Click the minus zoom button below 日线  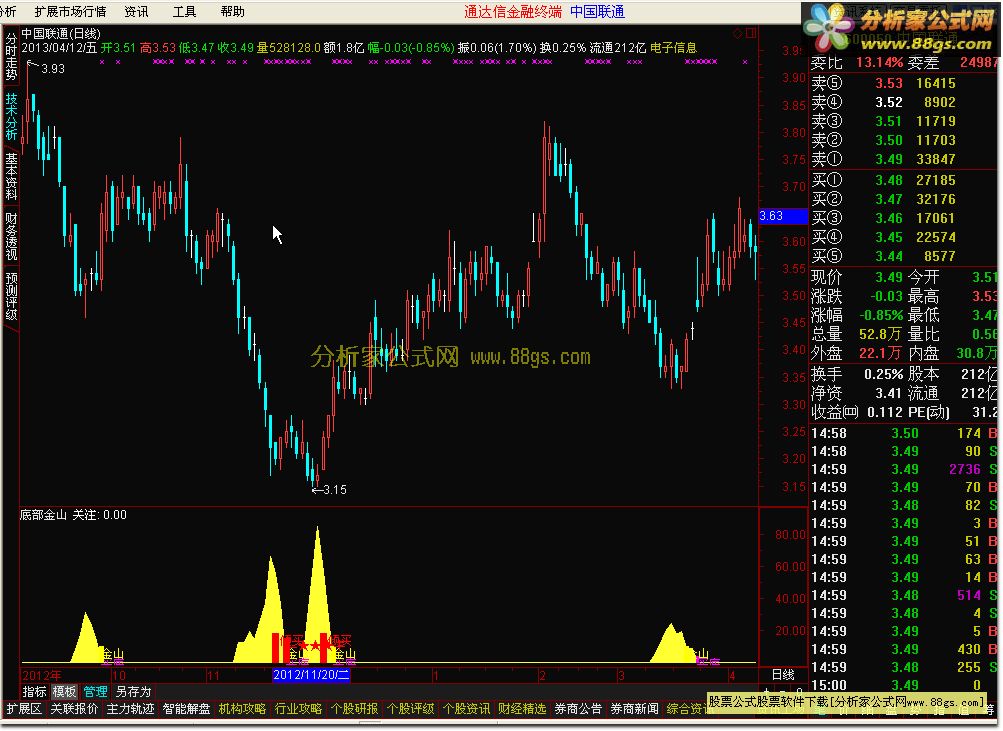pyautogui.click(x=782, y=691)
